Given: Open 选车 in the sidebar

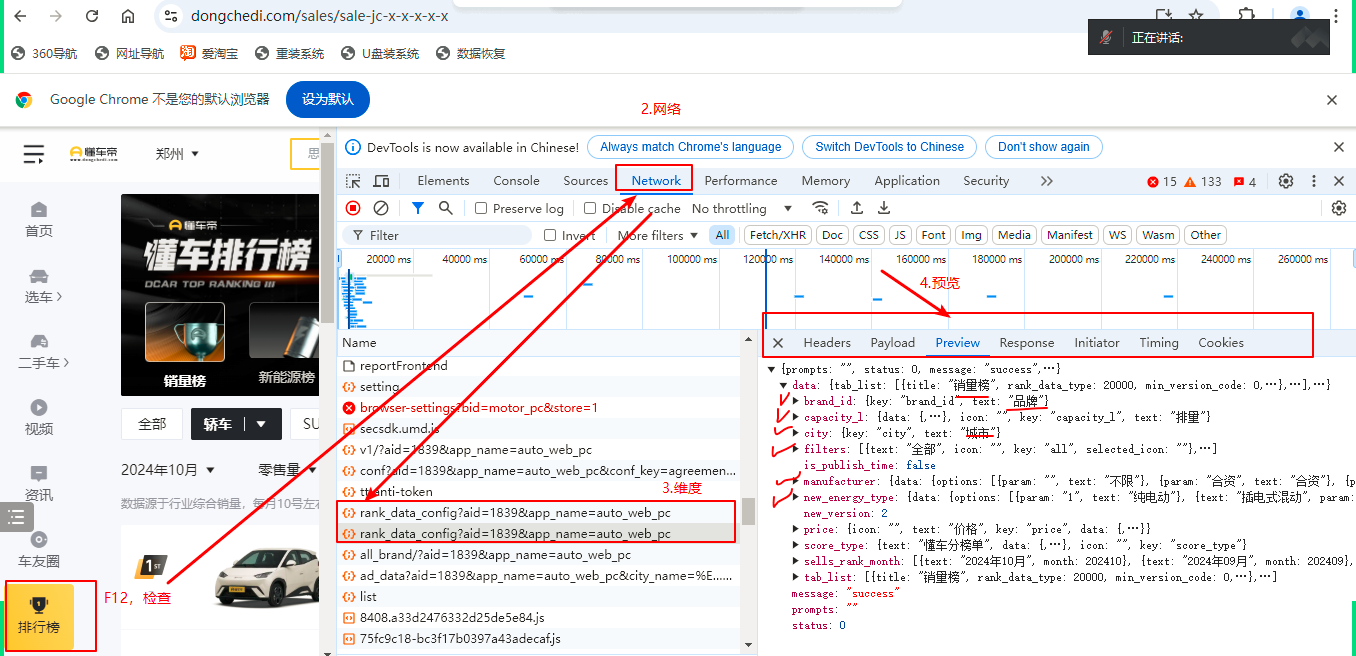Looking at the screenshot, I should [x=43, y=286].
